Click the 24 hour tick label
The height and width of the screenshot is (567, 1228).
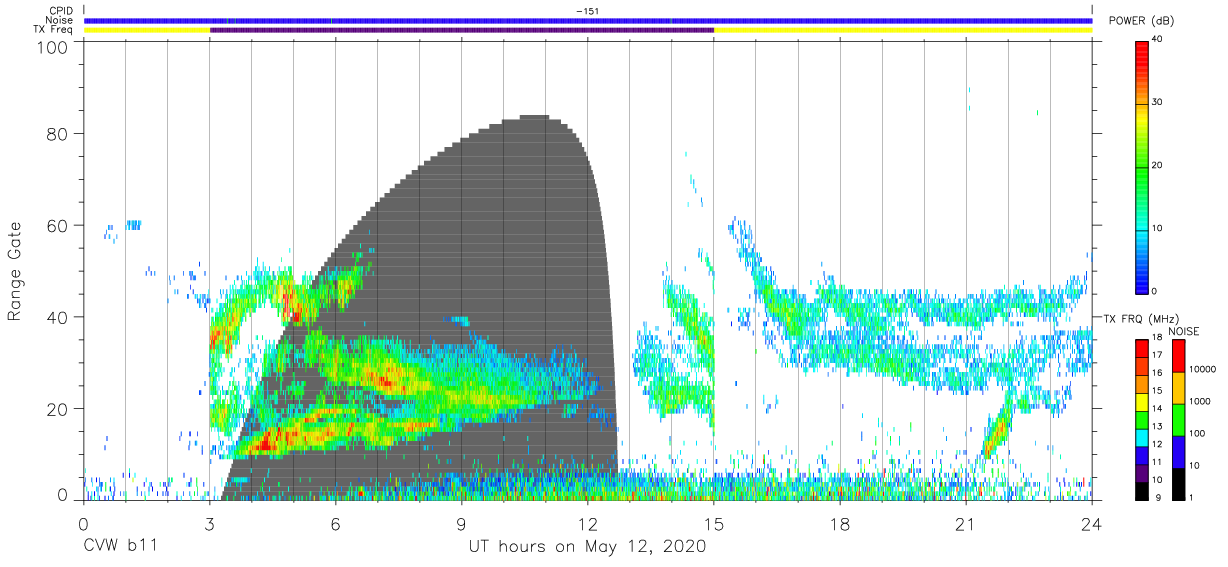[1092, 524]
